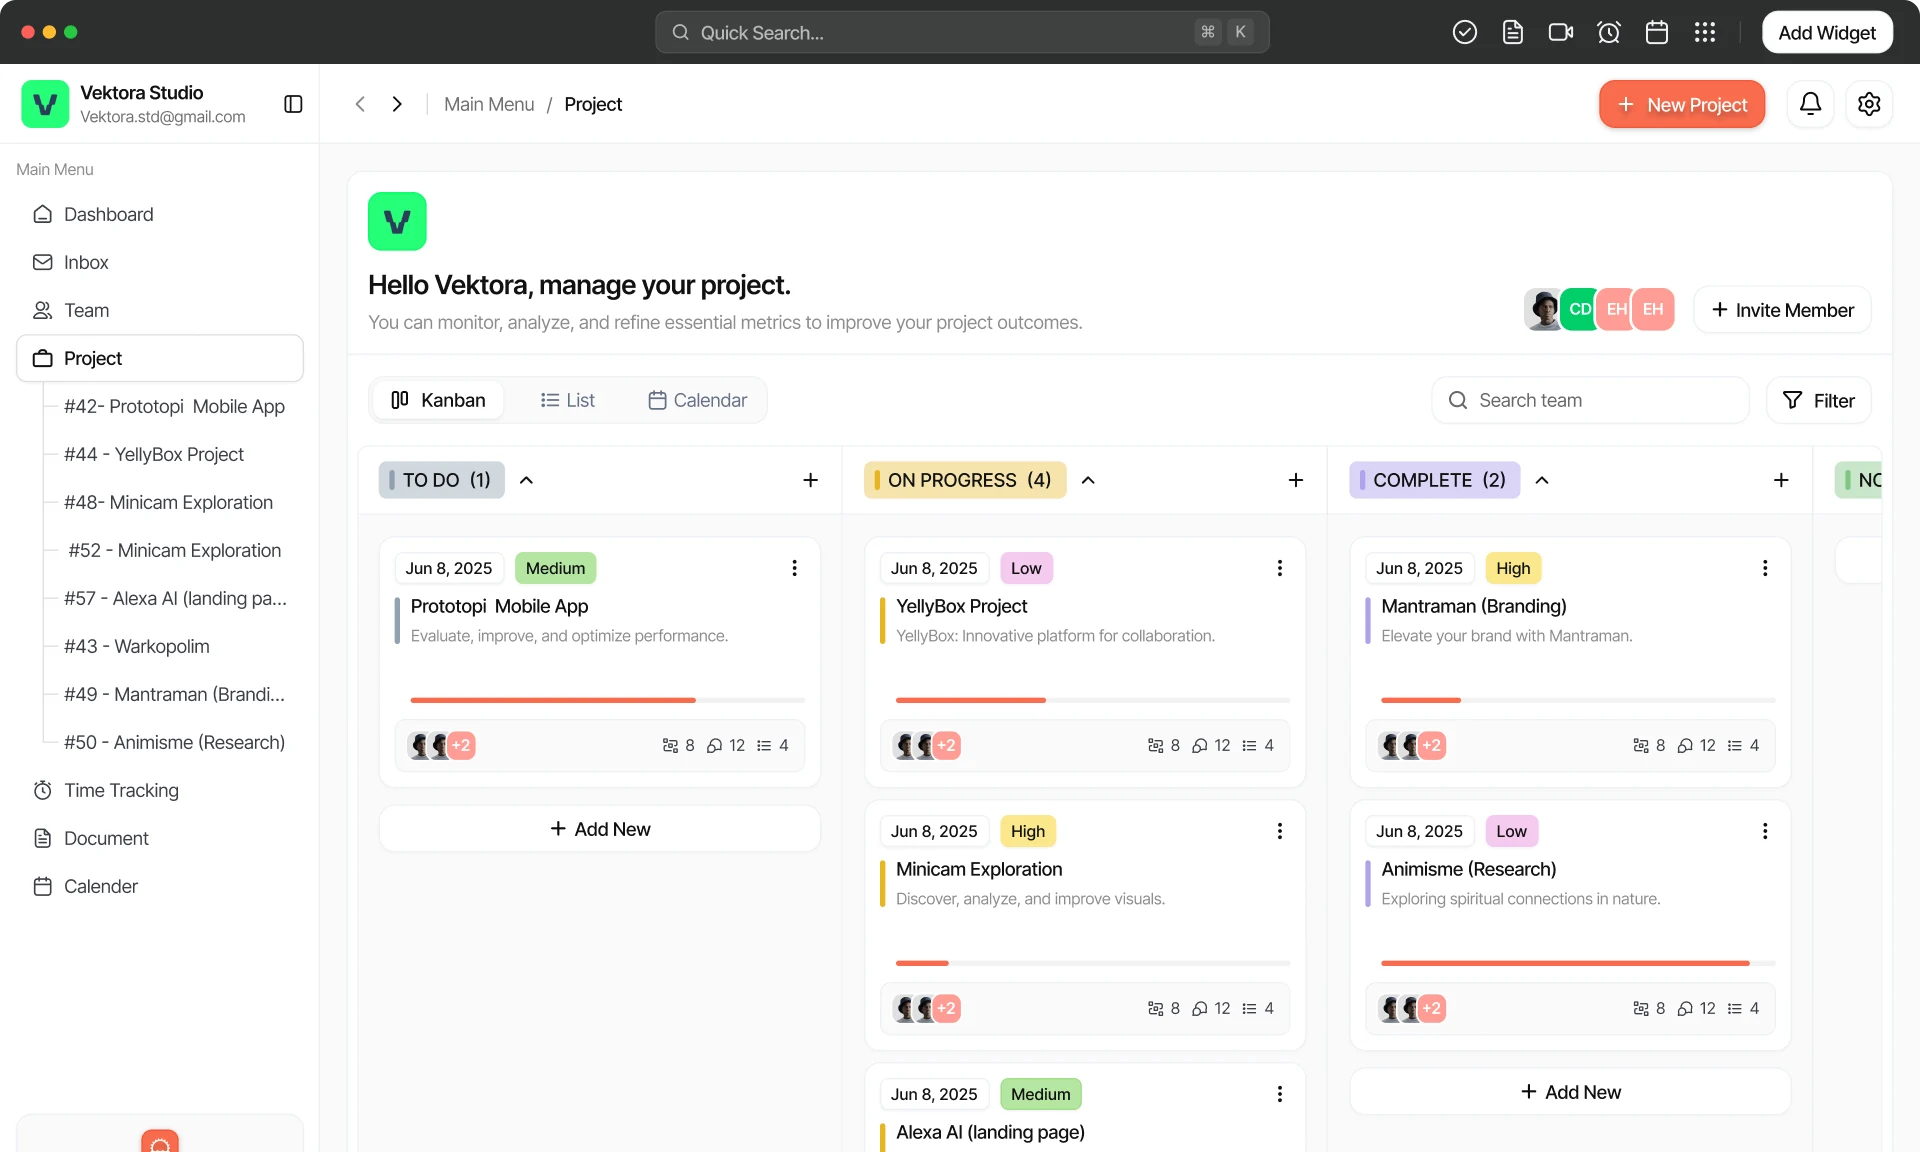Open Inbox via its sidebar envelope icon

(44, 262)
